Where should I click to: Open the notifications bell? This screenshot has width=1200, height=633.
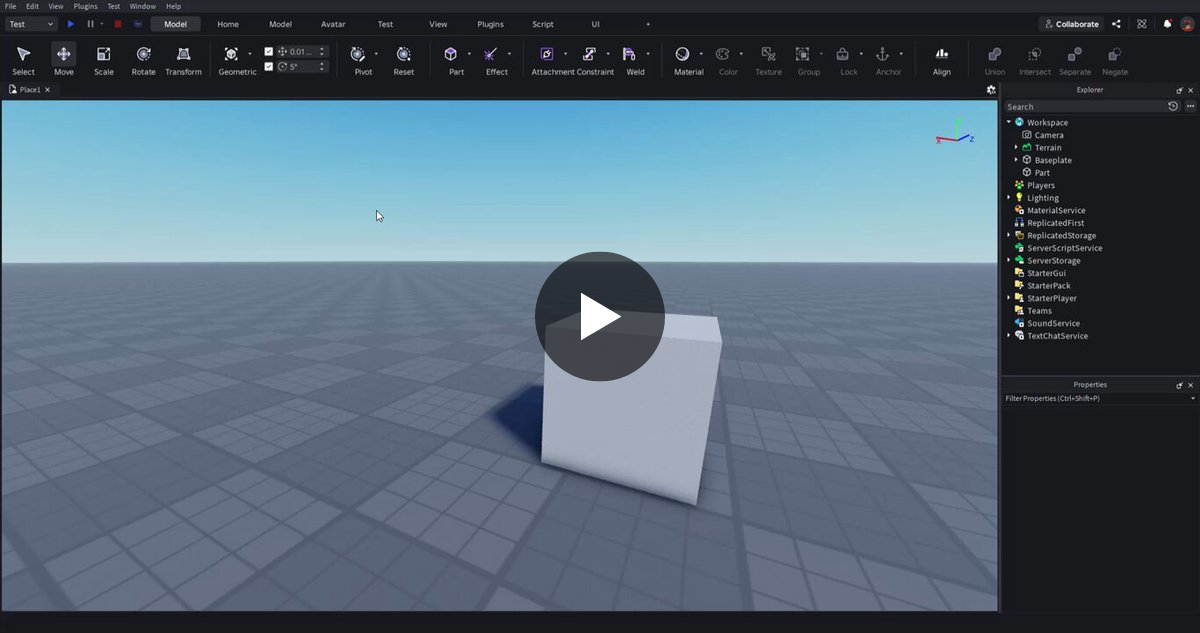point(1167,24)
